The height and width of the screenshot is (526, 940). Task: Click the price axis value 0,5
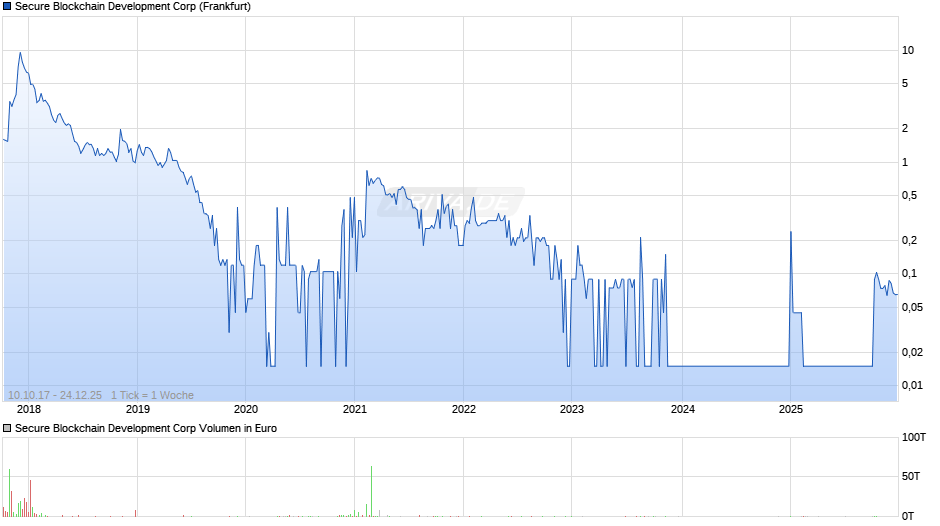909,196
